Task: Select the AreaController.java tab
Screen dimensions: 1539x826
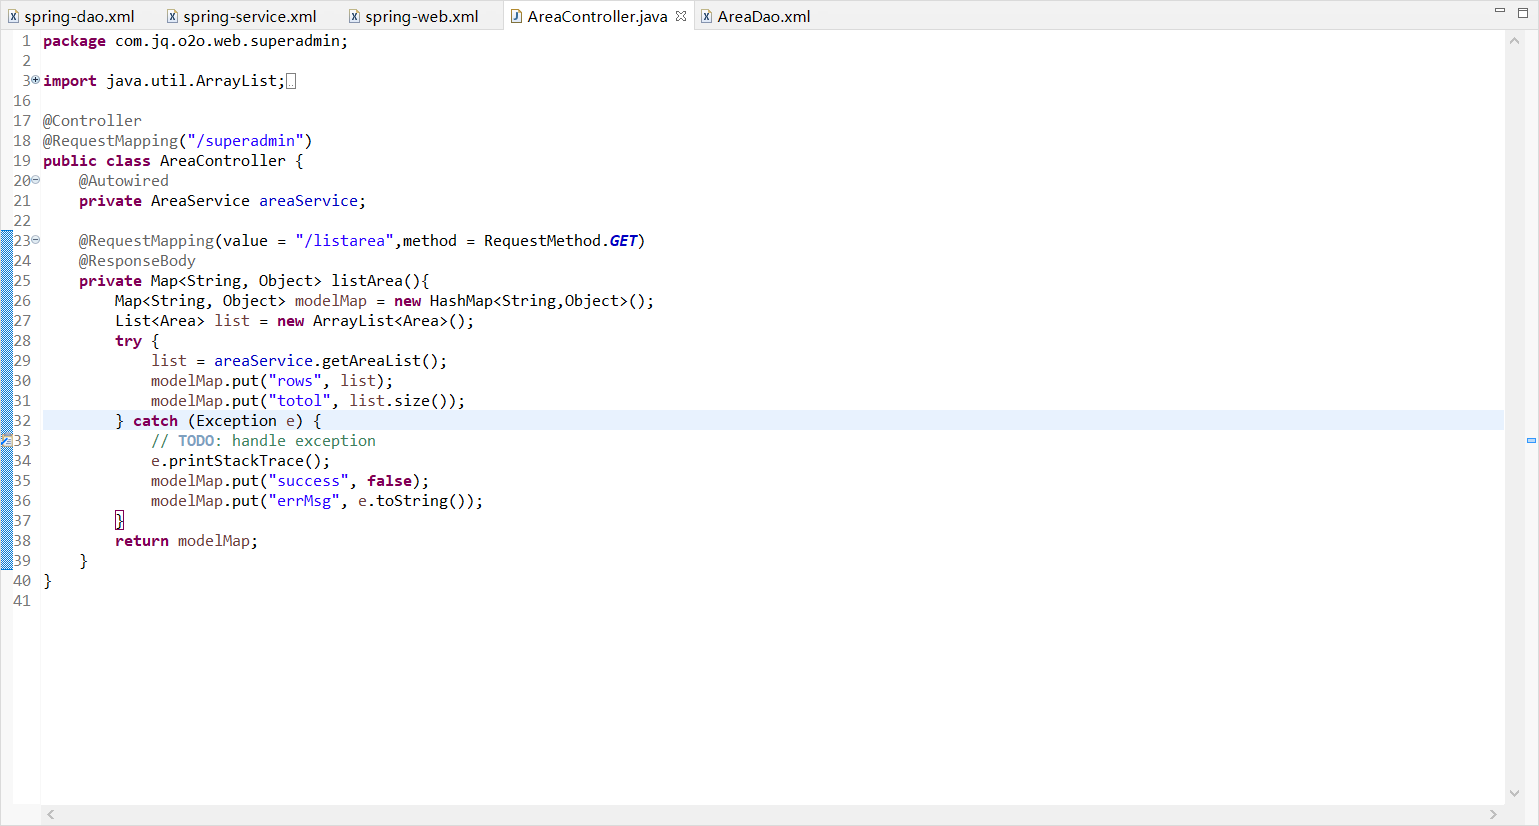Action: tap(597, 16)
